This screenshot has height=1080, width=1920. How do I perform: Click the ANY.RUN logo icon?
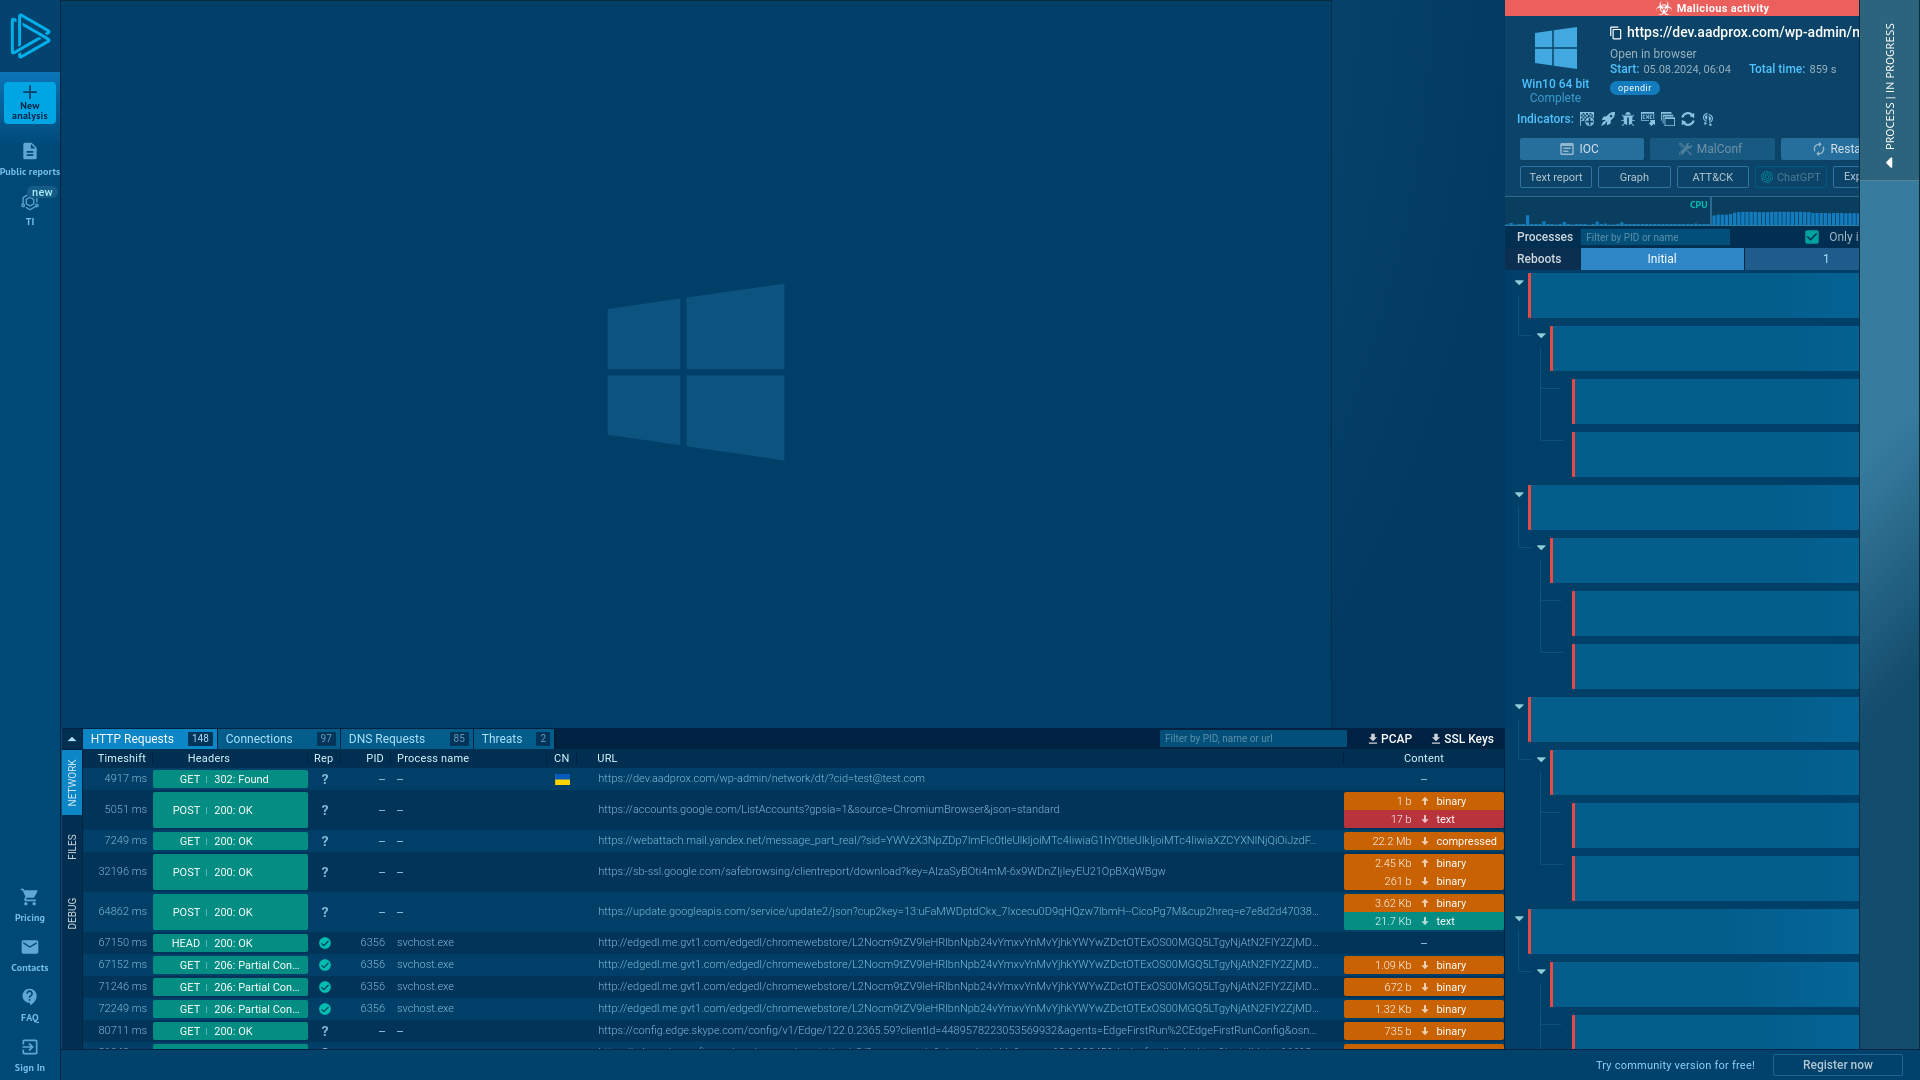[x=30, y=36]
